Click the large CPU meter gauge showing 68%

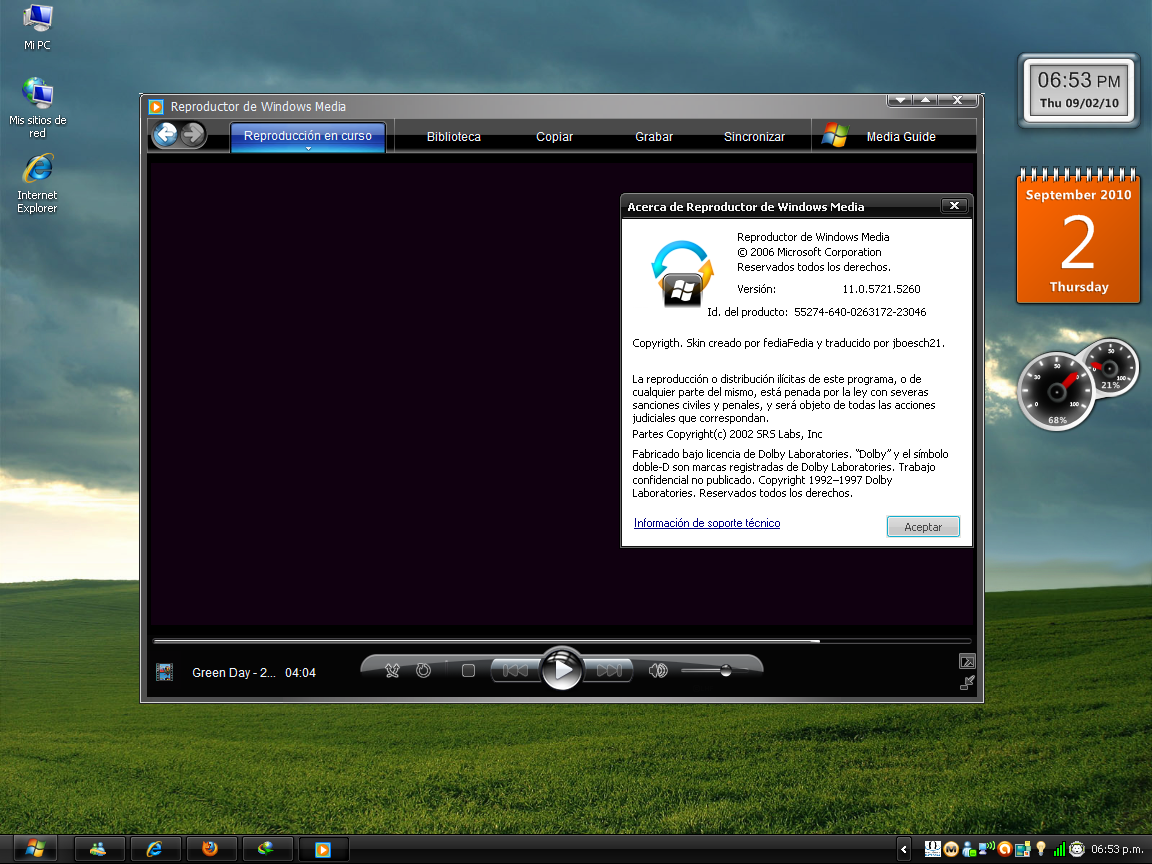[1056, 391]
